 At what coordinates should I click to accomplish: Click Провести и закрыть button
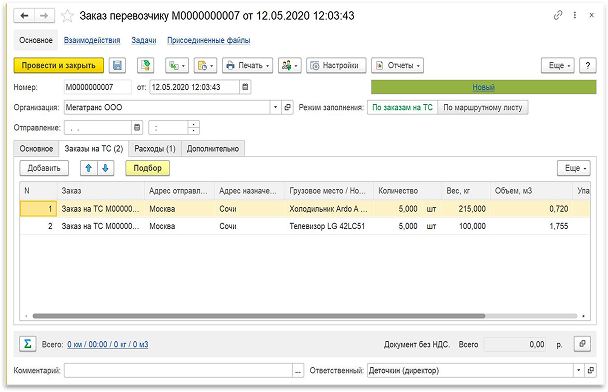point(59,66)
